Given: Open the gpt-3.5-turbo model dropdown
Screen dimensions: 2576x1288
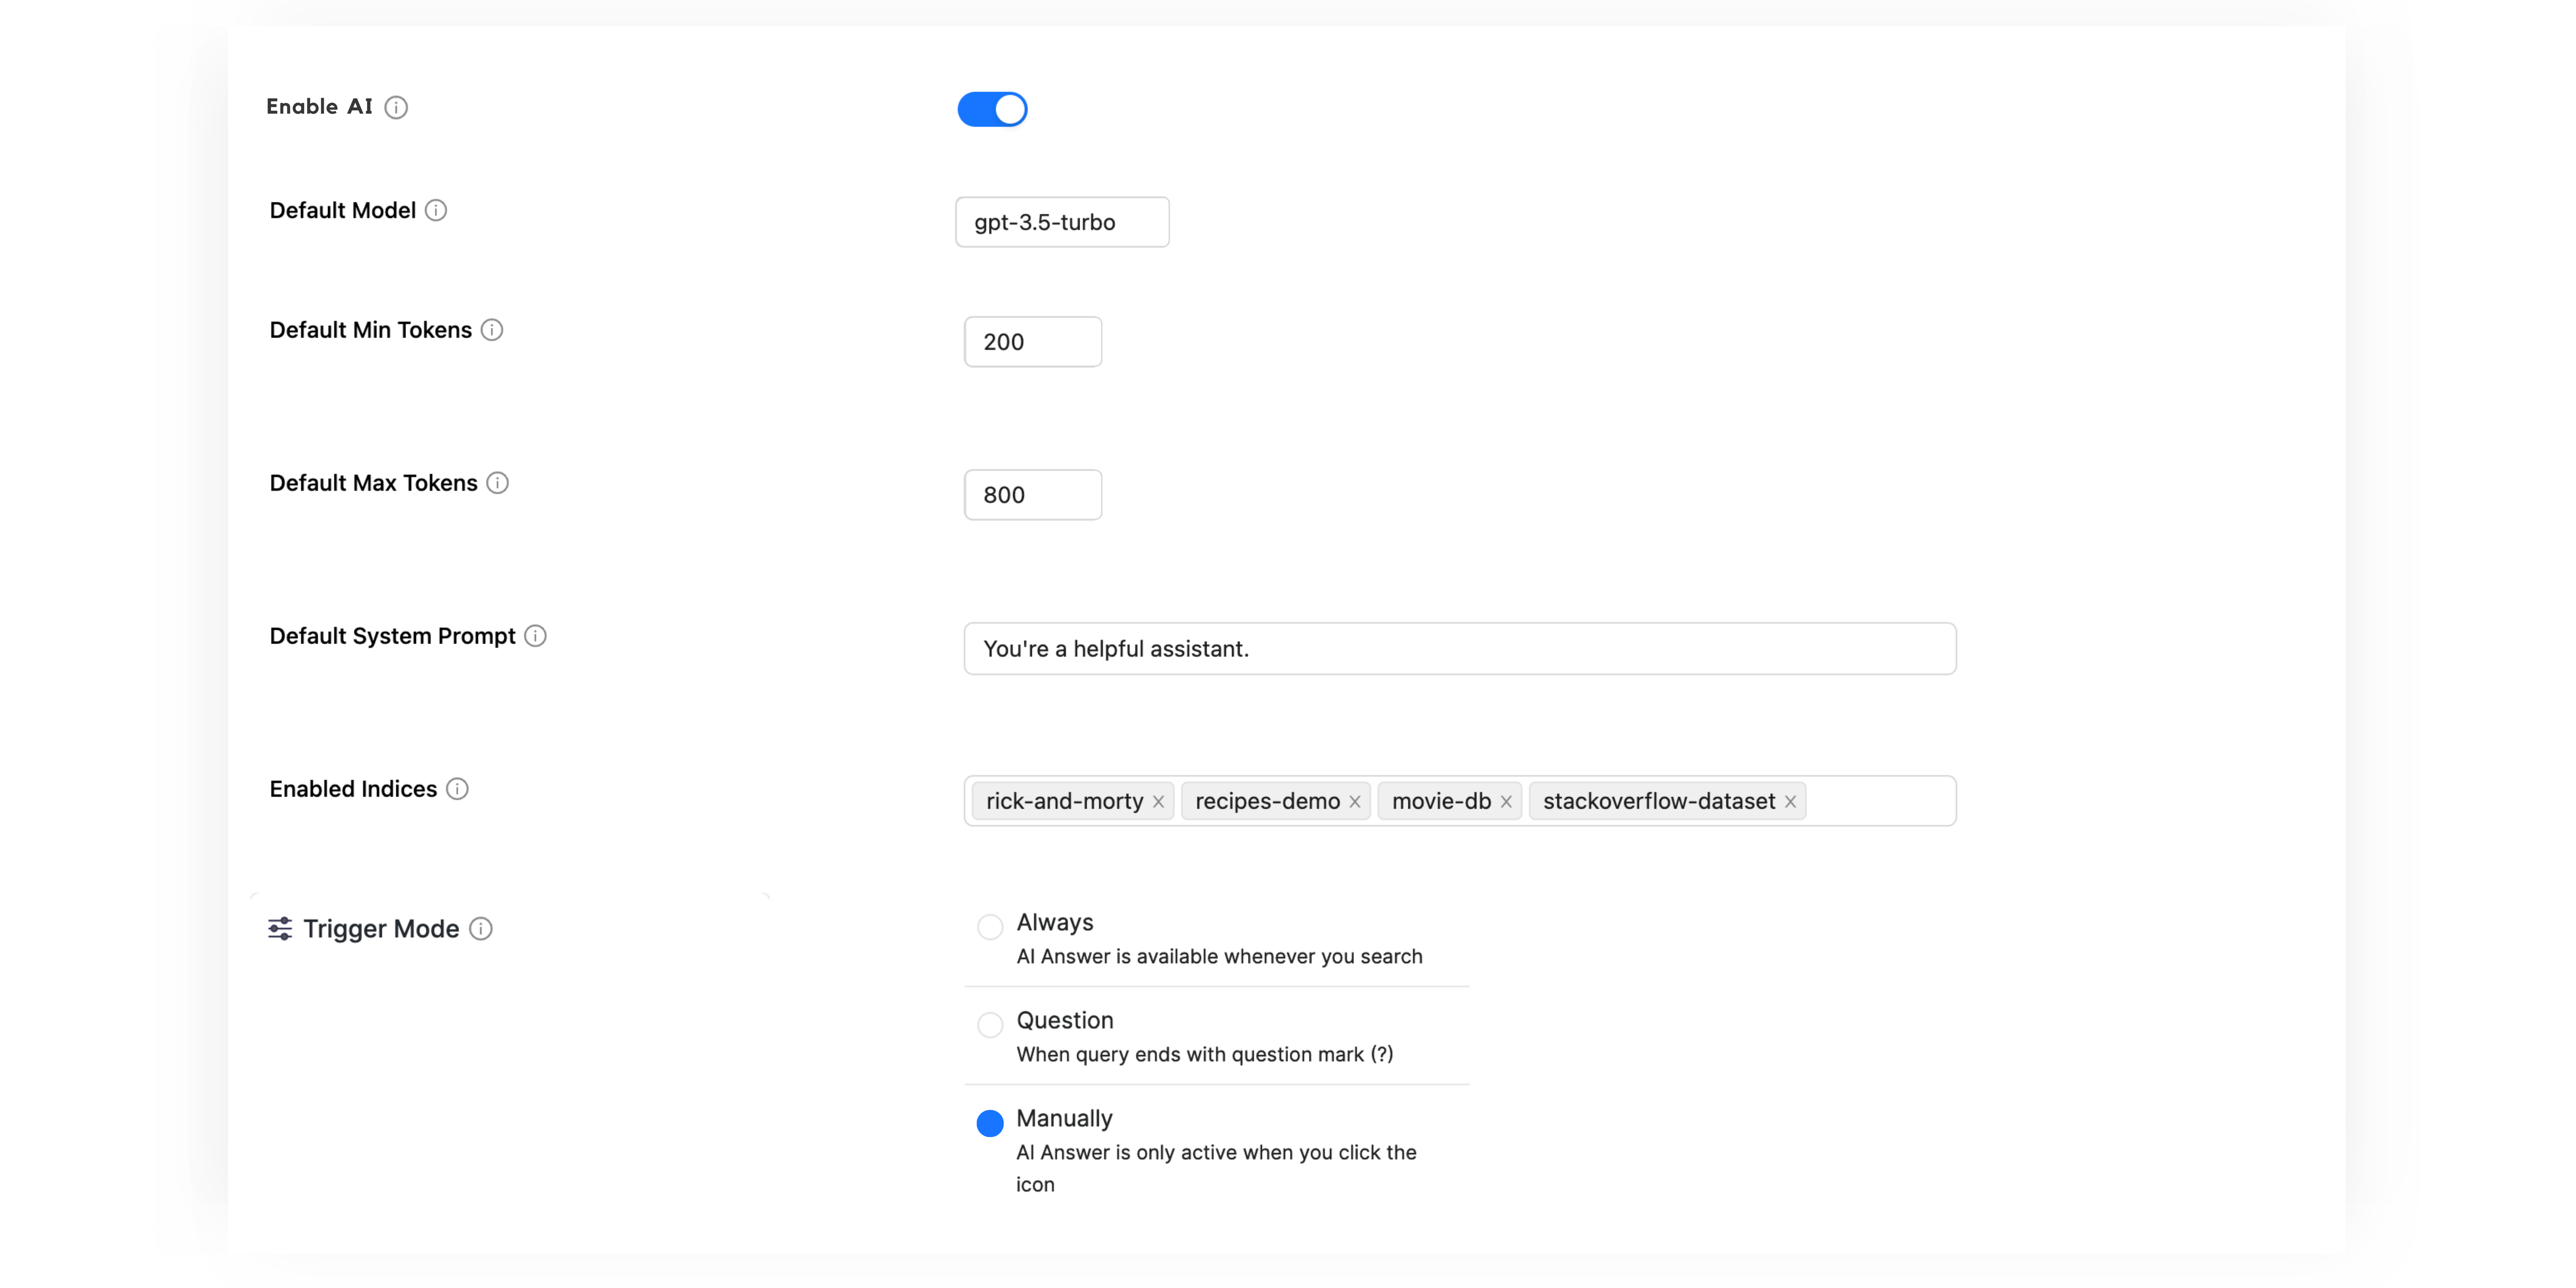Looking at the screenshot, I should (1062, 222).
